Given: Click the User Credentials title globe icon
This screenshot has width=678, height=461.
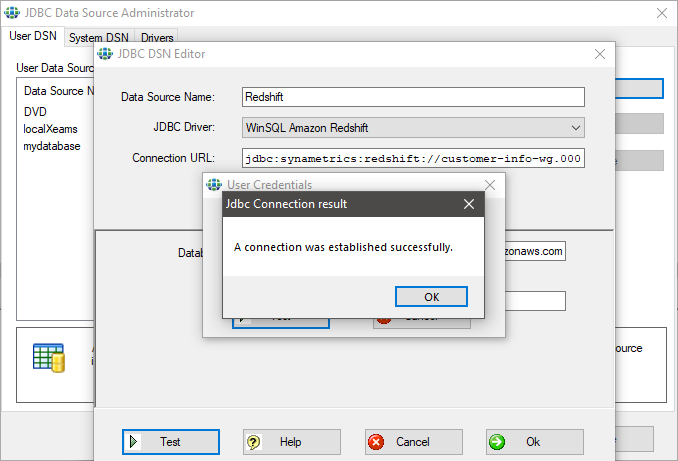Looking at the screenshot, I should 214,185.
